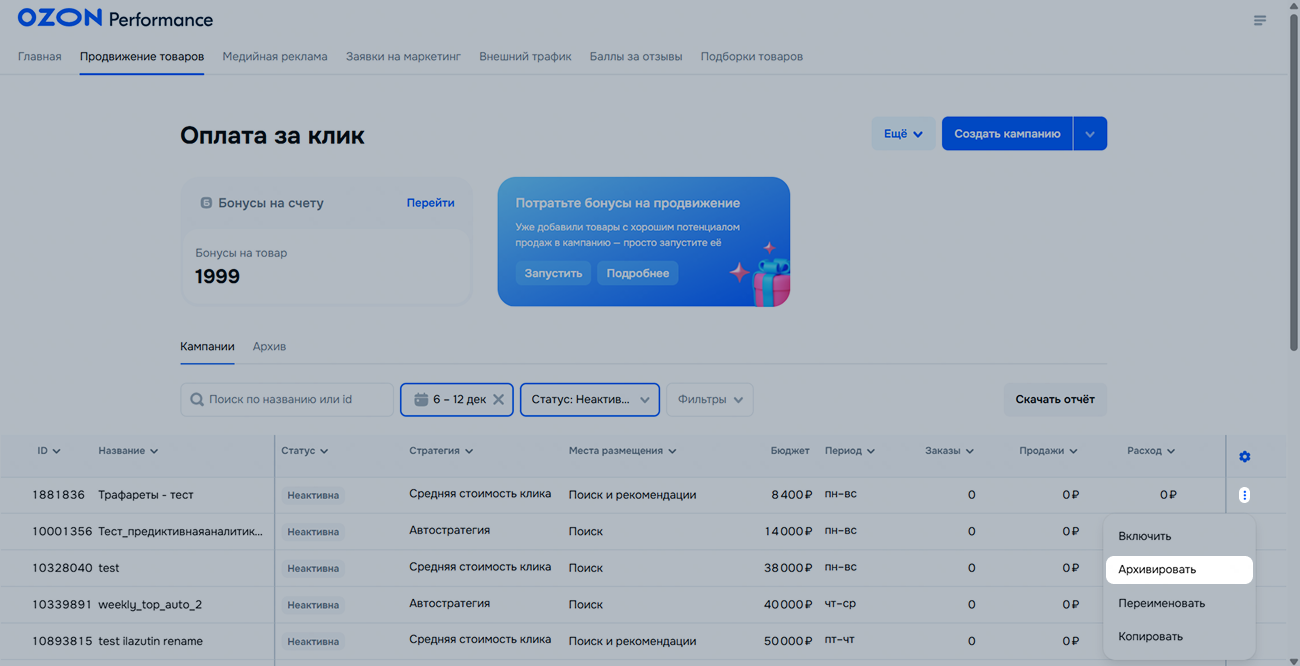Expand arrow next to Создать кампанию
1300x666 pixels.
pos(1090,134)
